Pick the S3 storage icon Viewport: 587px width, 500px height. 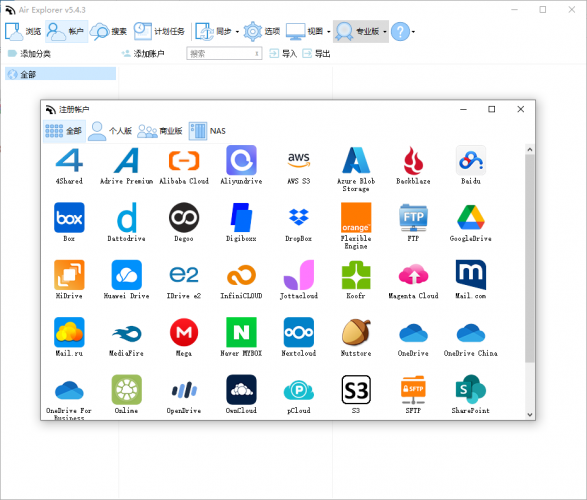pyautogui.click(x=356, y=390)
